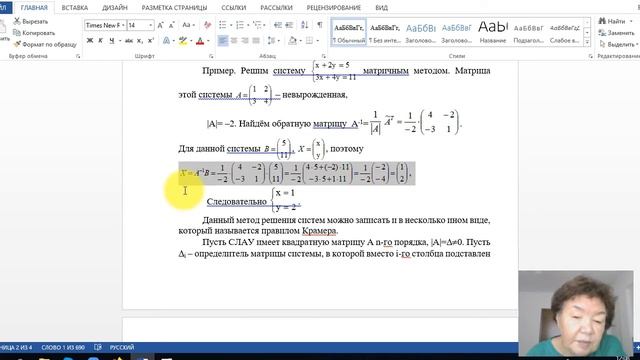Apply the Подзаголовок style
The width and height of the screenshot is (640, 360).
[x=529, y=32]
